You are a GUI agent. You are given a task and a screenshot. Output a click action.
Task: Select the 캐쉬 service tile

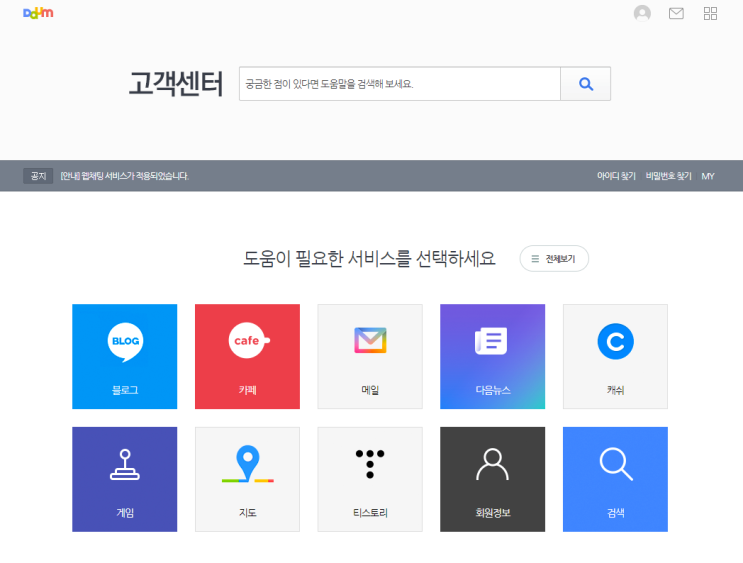point(616,356)
